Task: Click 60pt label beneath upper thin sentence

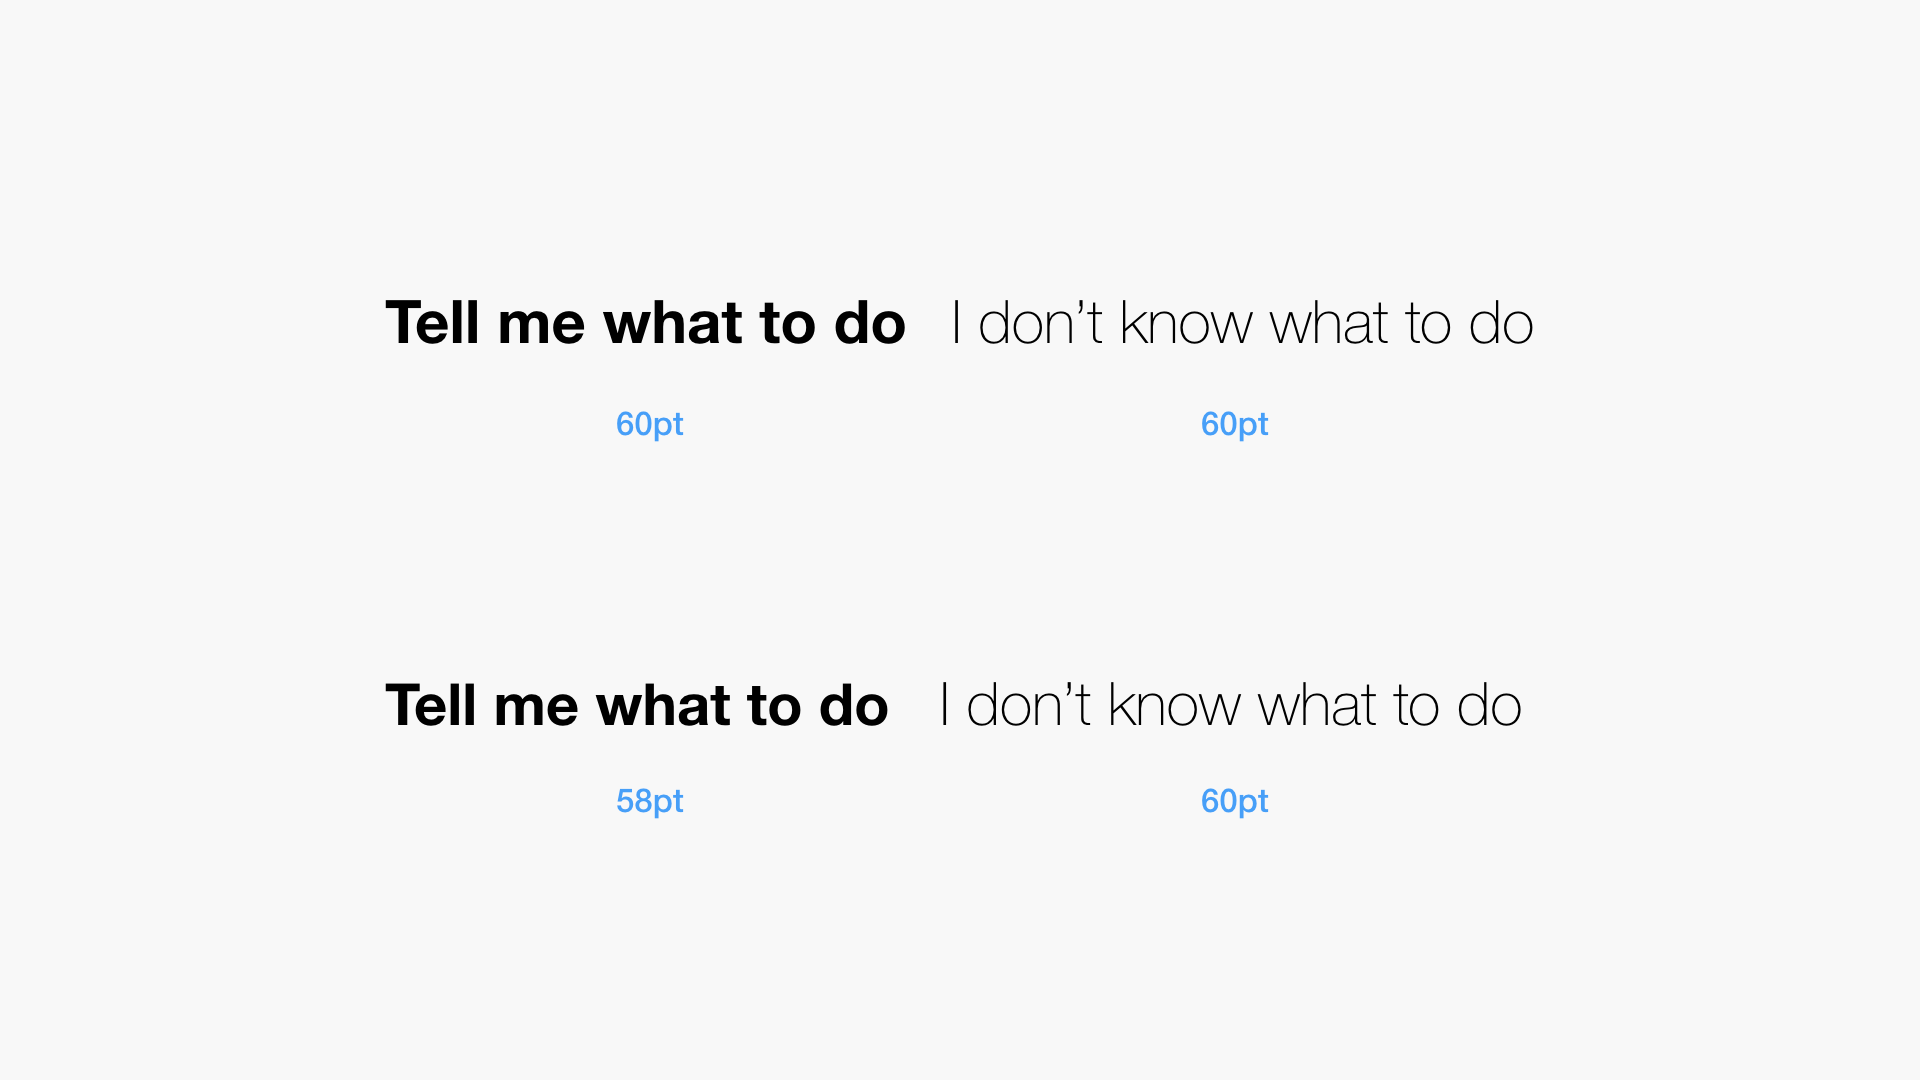Action: (x=1234, y=424)
